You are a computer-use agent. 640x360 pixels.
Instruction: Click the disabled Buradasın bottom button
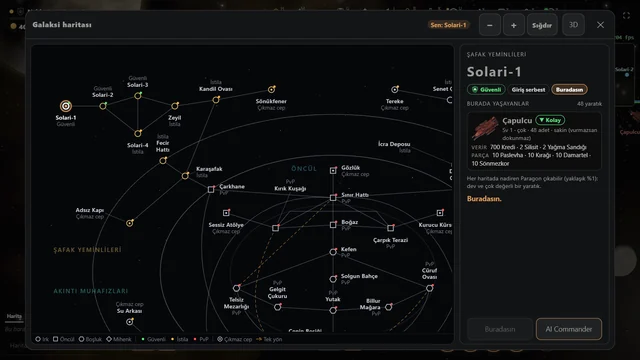pos(500,329)
